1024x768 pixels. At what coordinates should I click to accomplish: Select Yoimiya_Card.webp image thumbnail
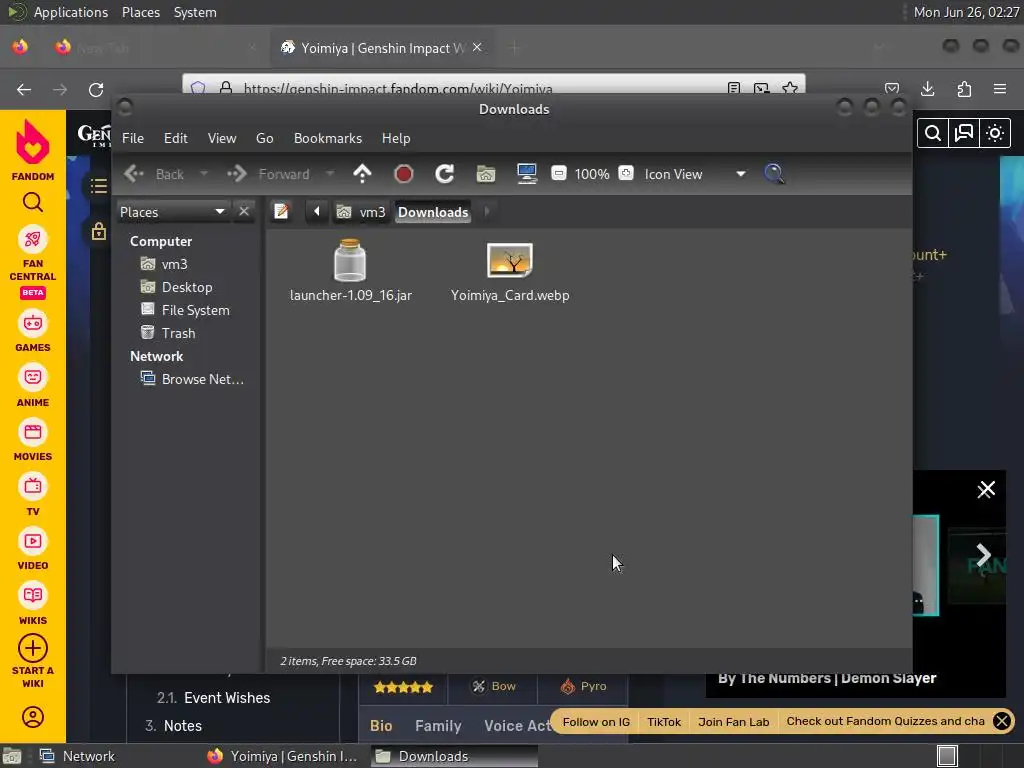(509, 260)
